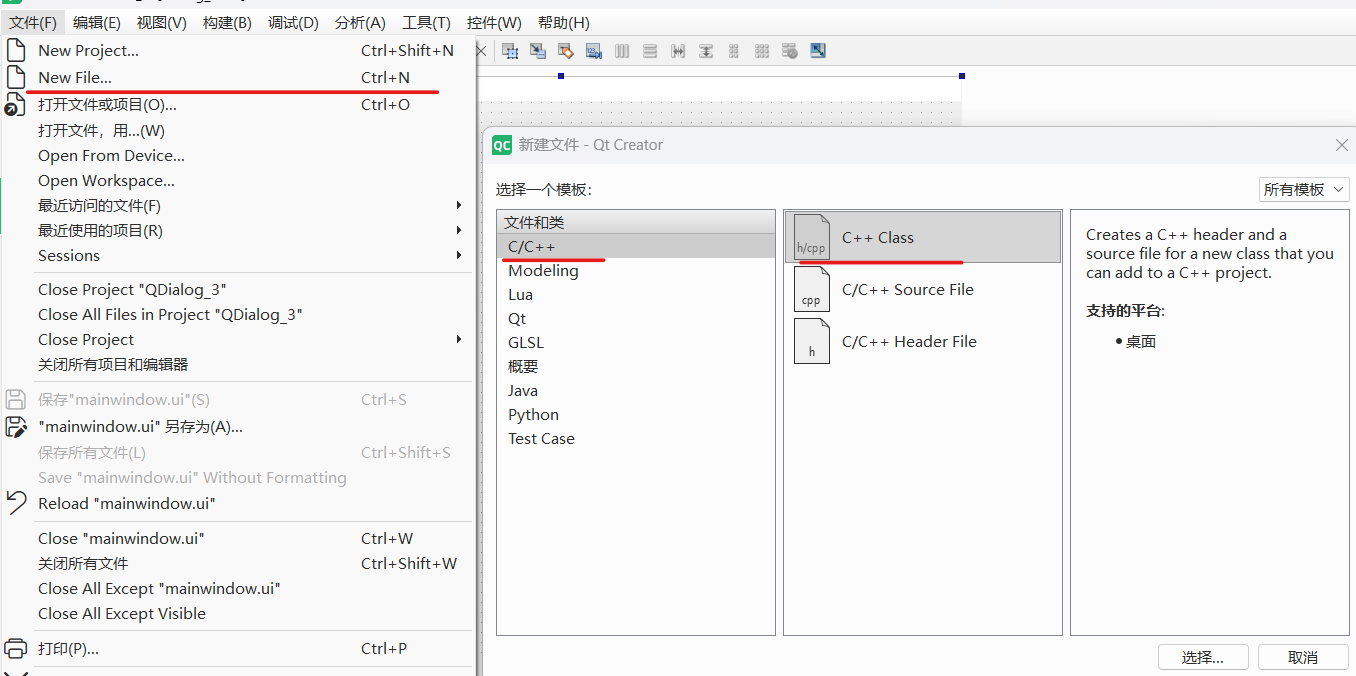Open the 构建(B) menu
Screen dimensions: 1356x676
[227, 22]
